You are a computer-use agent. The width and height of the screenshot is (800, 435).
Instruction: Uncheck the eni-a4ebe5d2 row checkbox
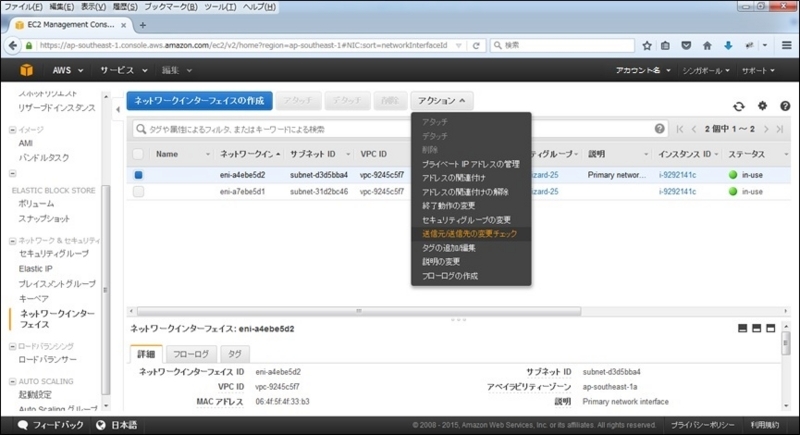[x=138, y=175]
